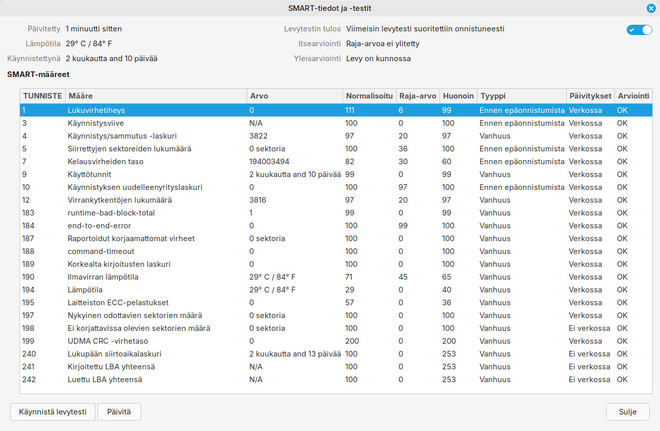
Task: Select the Luettu LBA yhteensä row
Action: (336, 379)
